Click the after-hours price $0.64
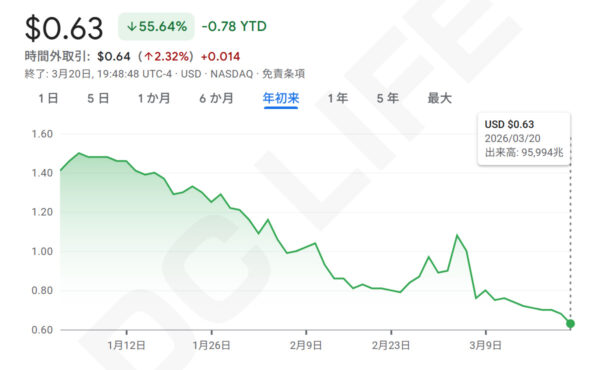600x370 pixels. click(x=114, y=57)
